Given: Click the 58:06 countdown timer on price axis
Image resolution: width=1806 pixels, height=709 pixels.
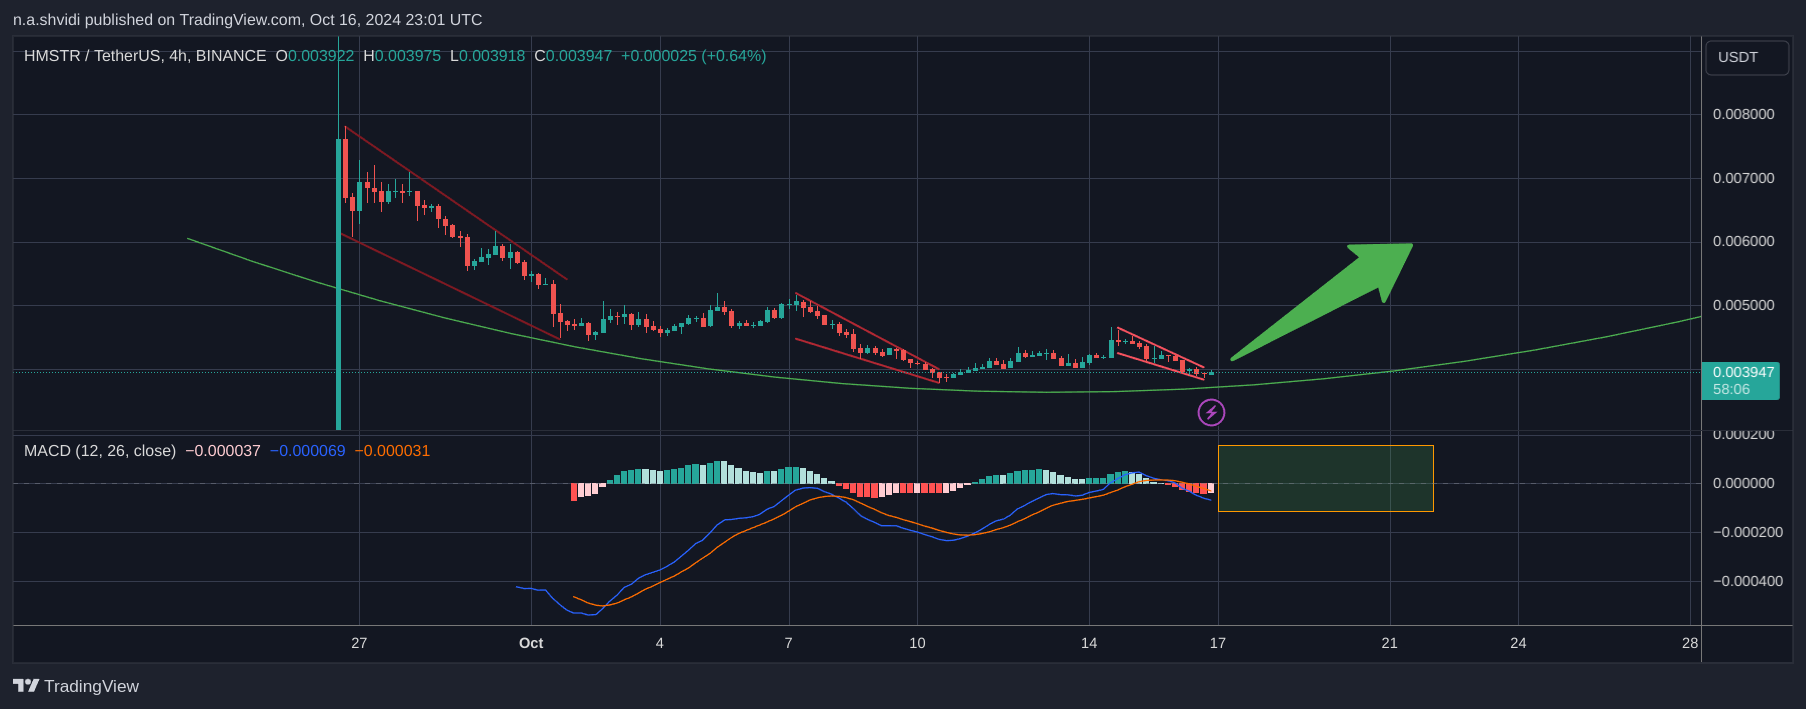Looking at the screenshot, I should tap(1731, 389).
